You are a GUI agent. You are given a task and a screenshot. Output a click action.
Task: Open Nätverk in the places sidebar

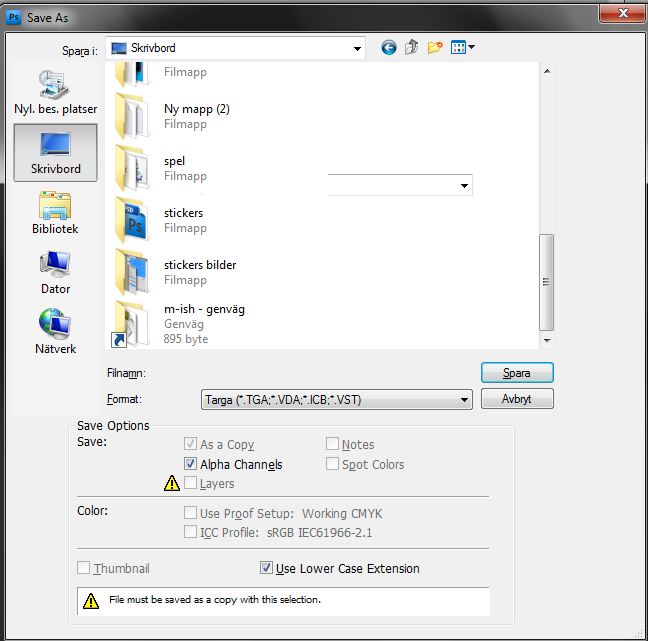55,331
